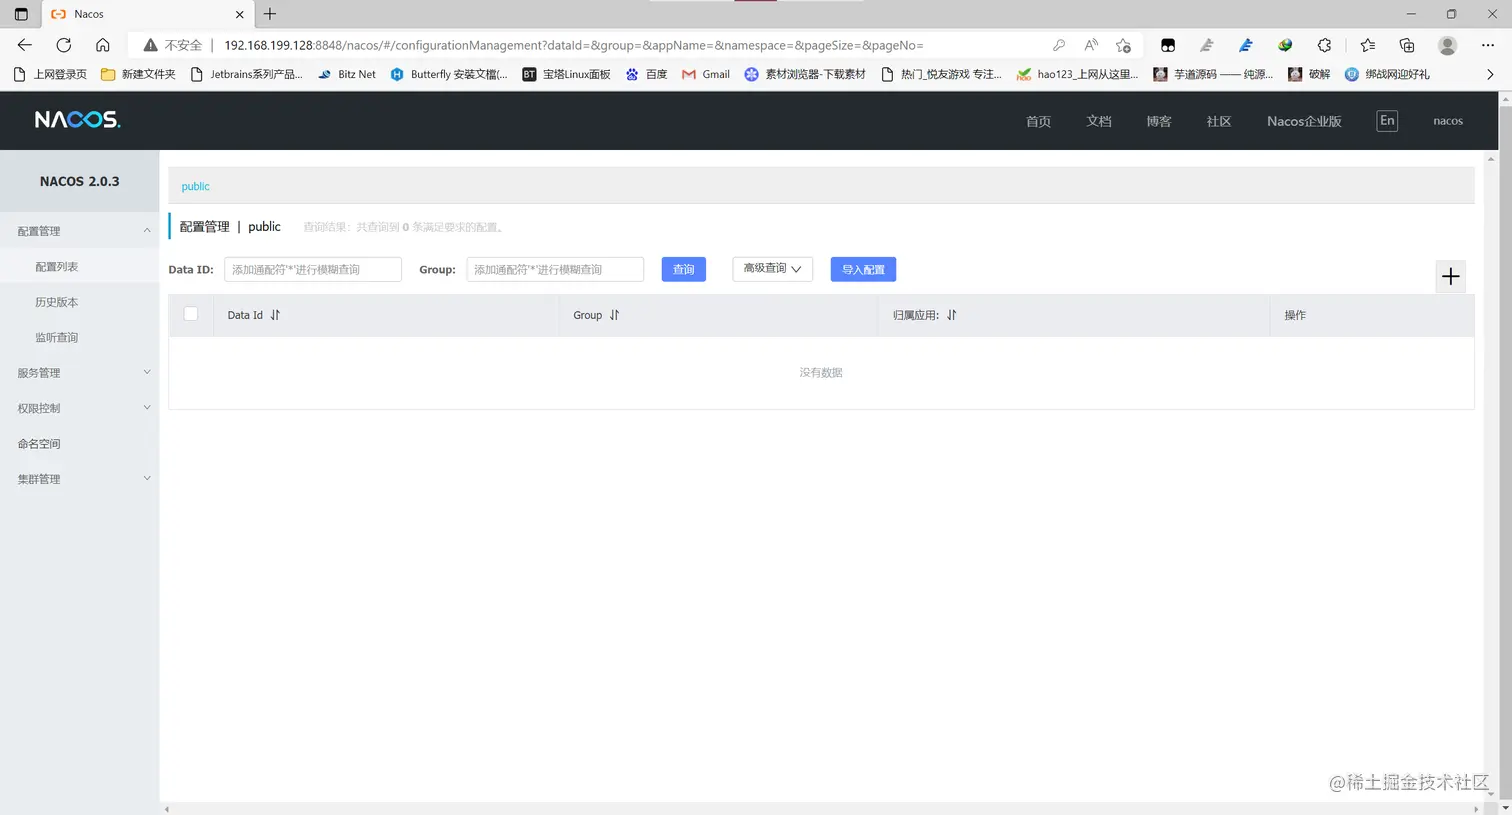This screenshot has width=1512, height=815.
Task: Open Bitz Net bookmark
Action: (x=347, y=74)
